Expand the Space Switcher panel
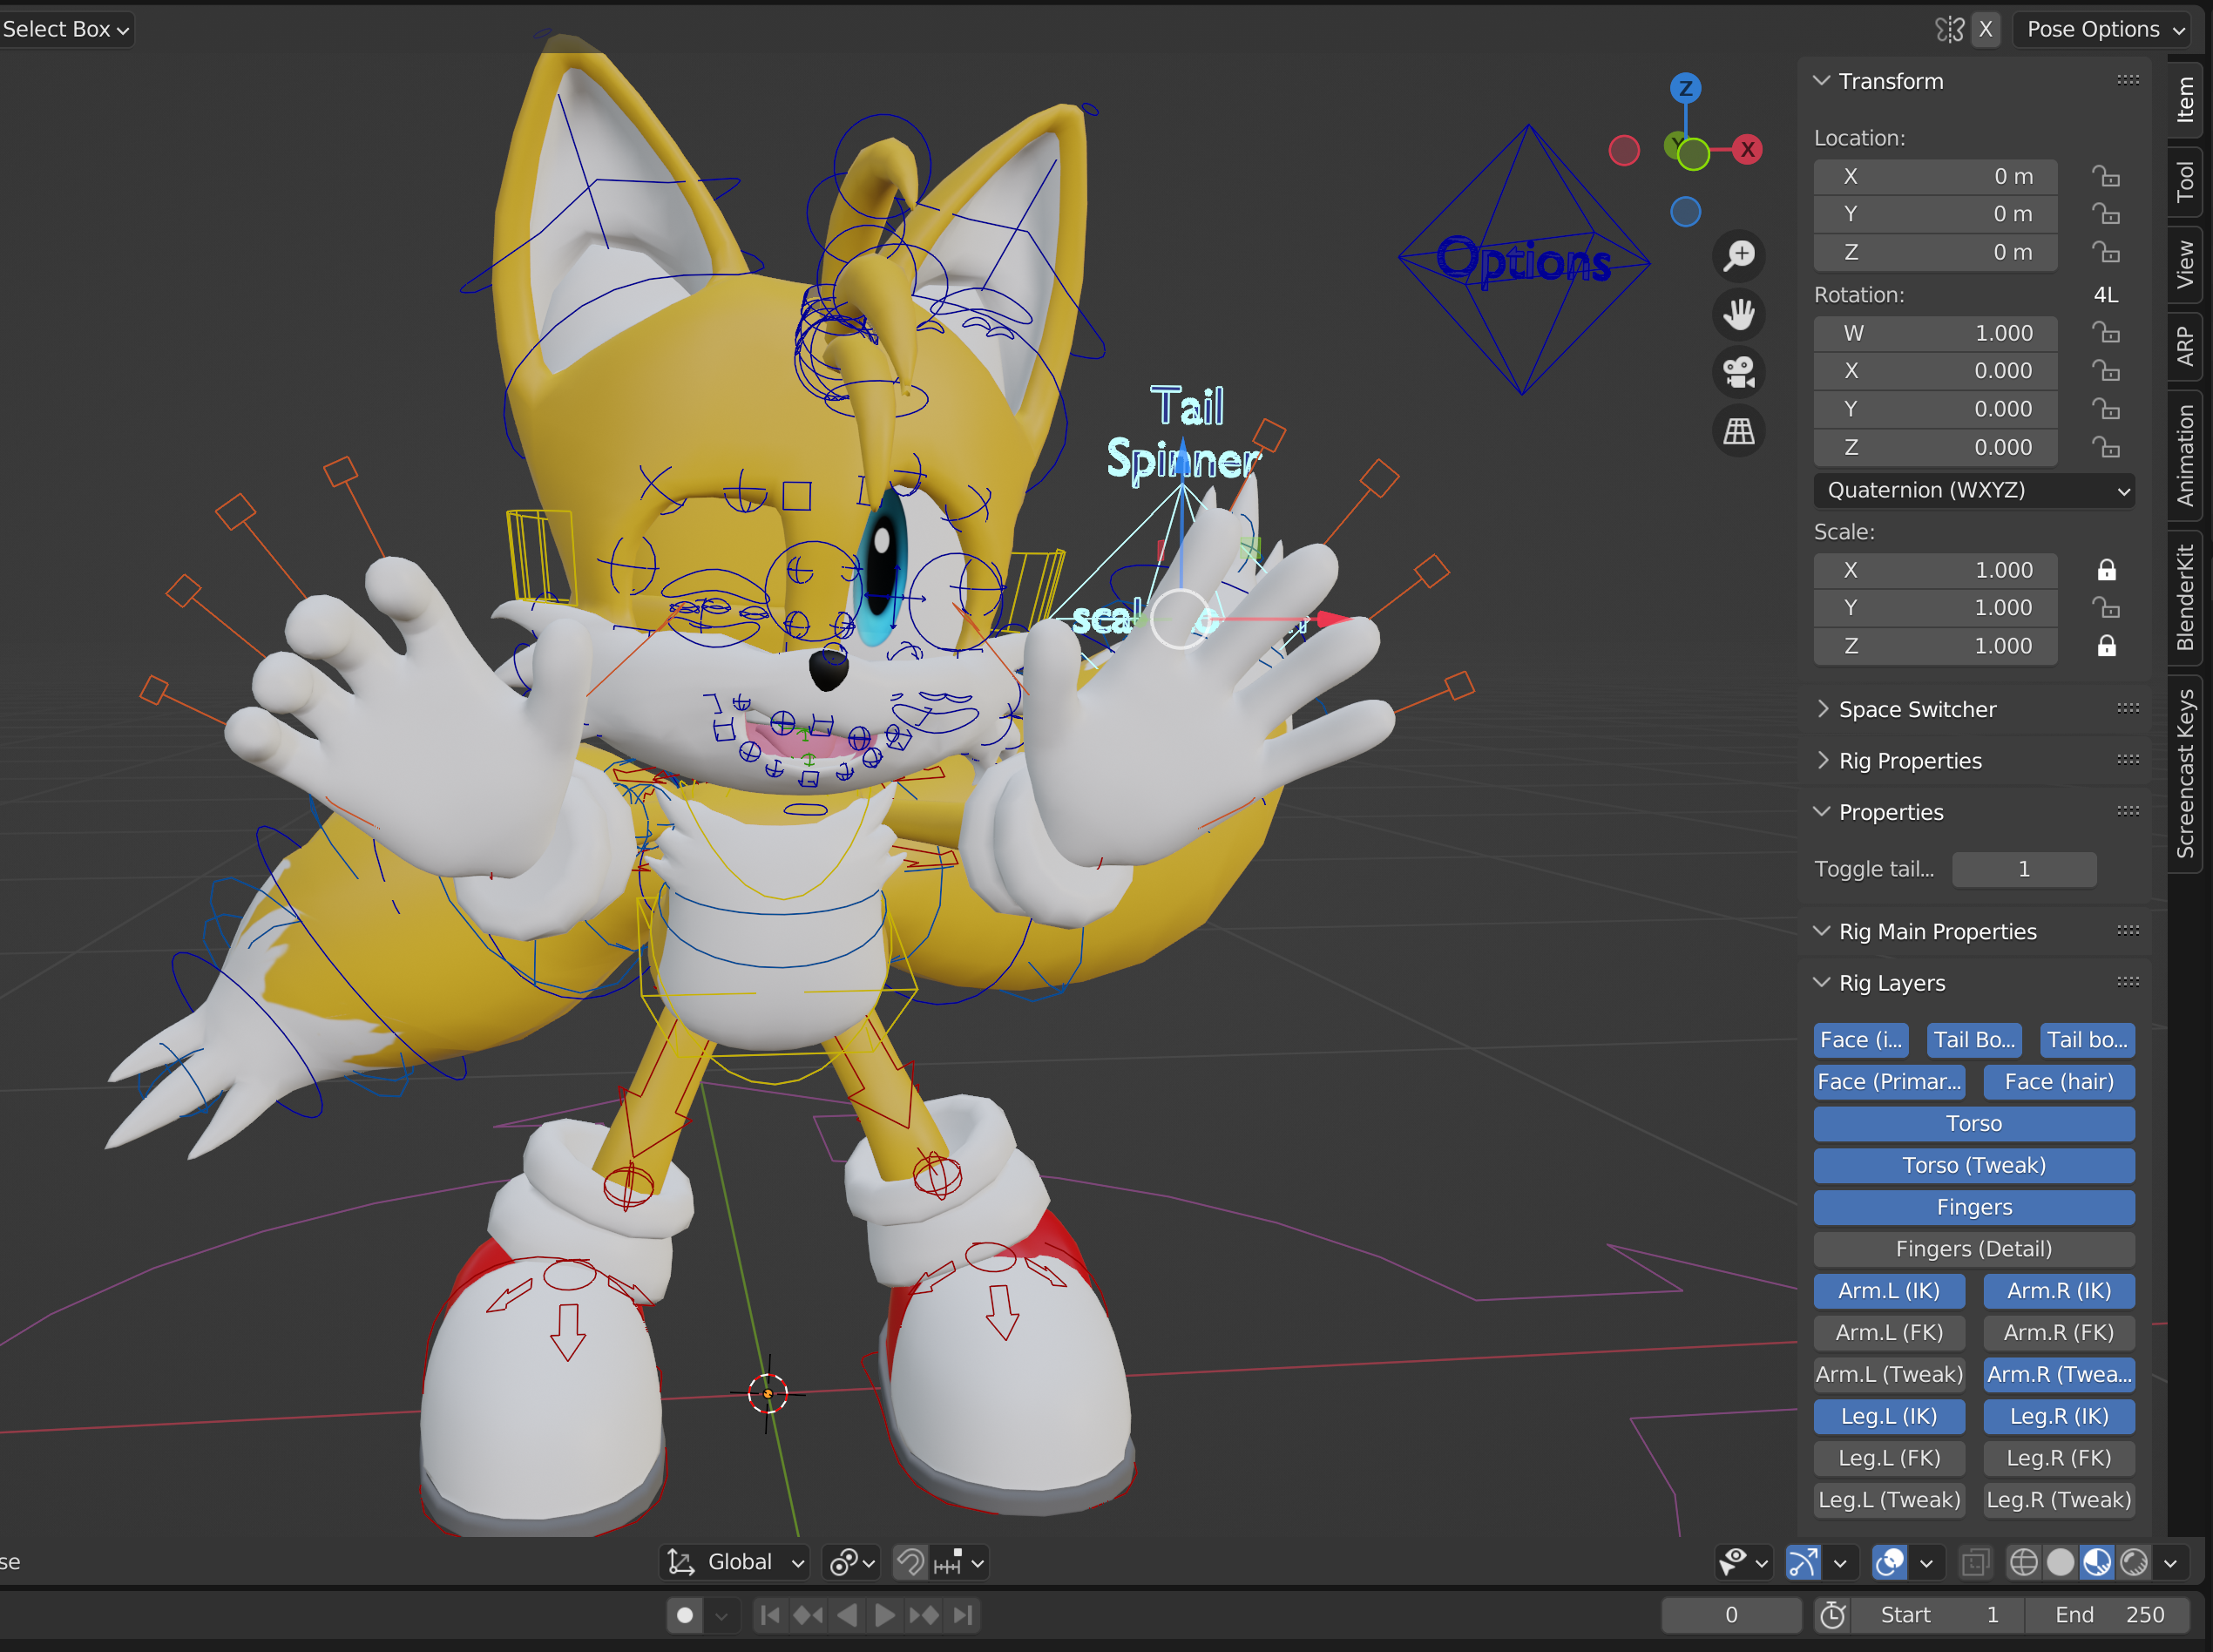2213x1652 pixels. click(1917, 709)
